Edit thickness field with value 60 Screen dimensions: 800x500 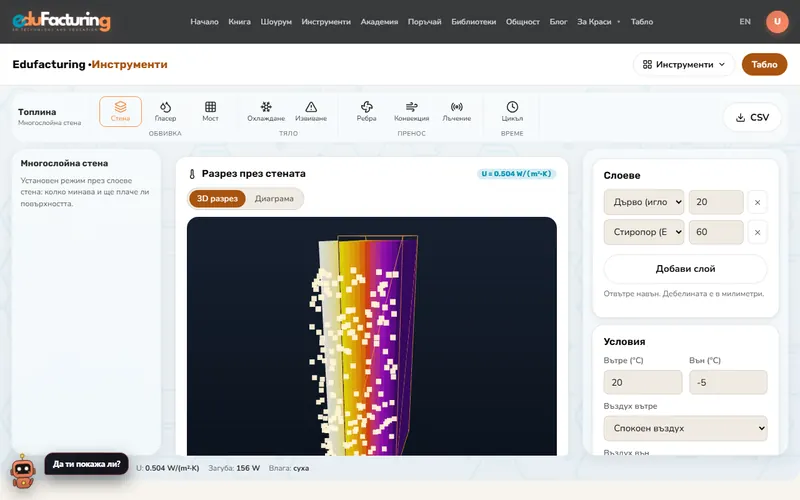(716, 232)
